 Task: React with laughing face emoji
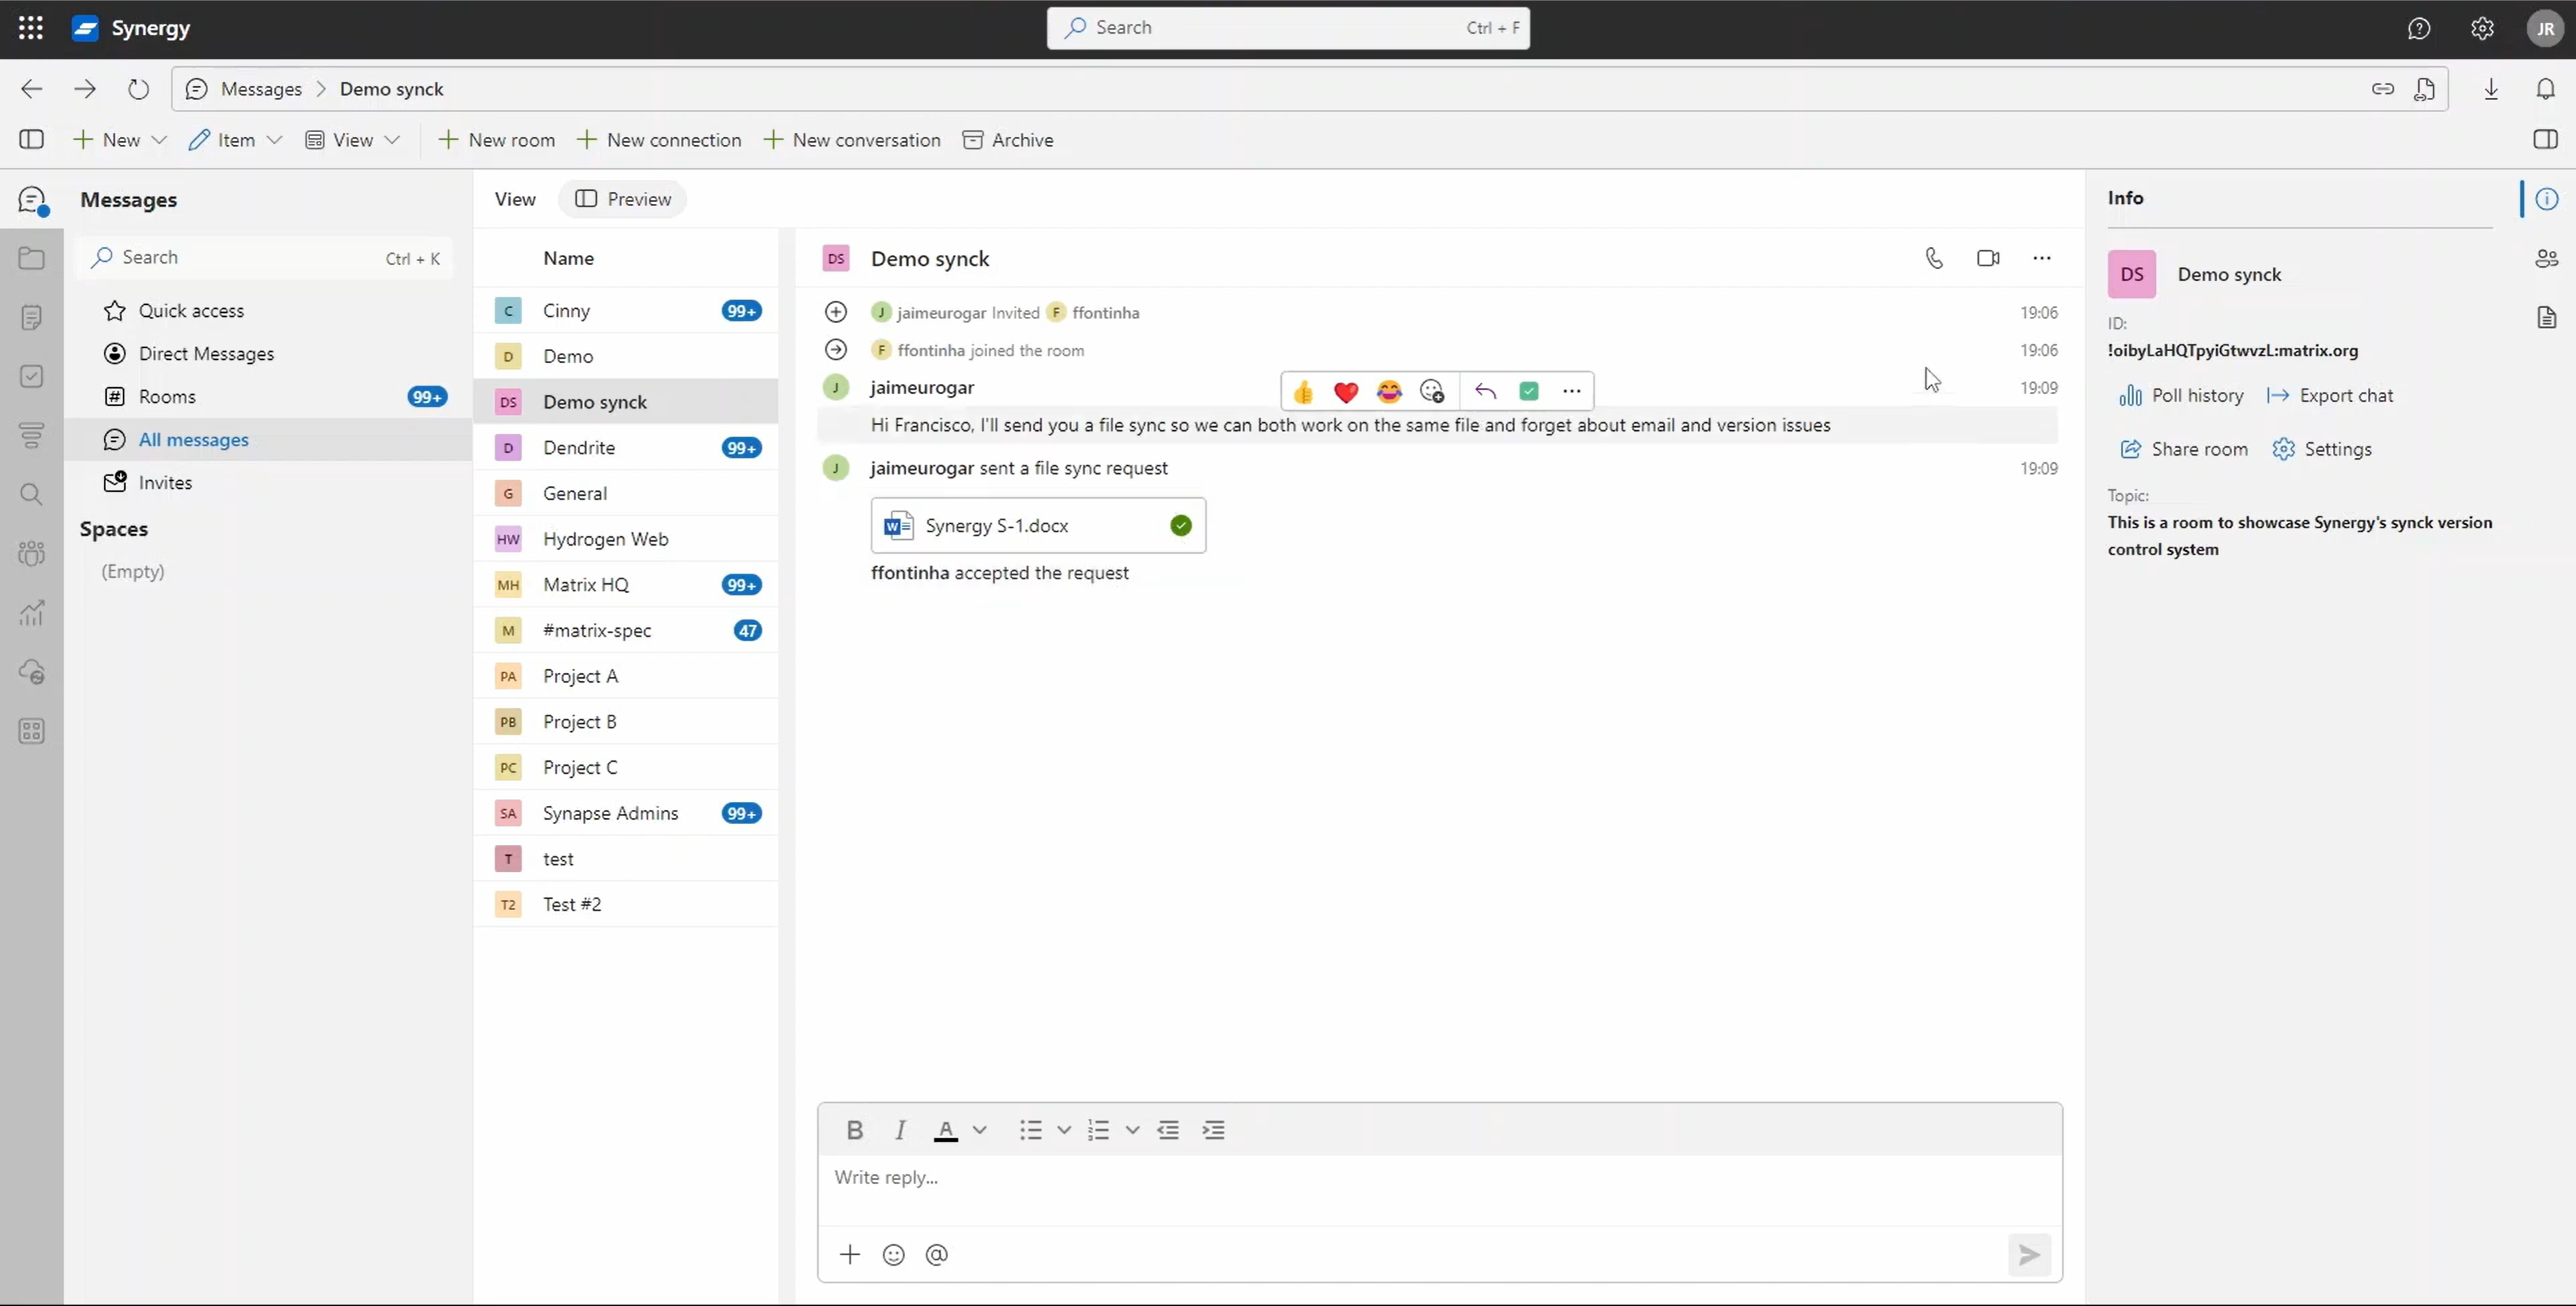(x=1389, y=392)
